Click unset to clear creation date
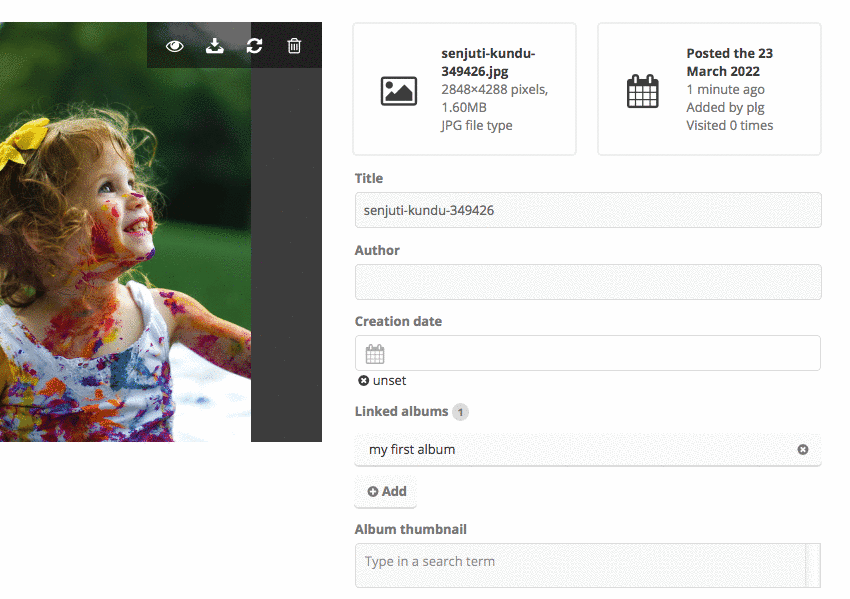This screenshot has width=850, height=599. point(382,381)
